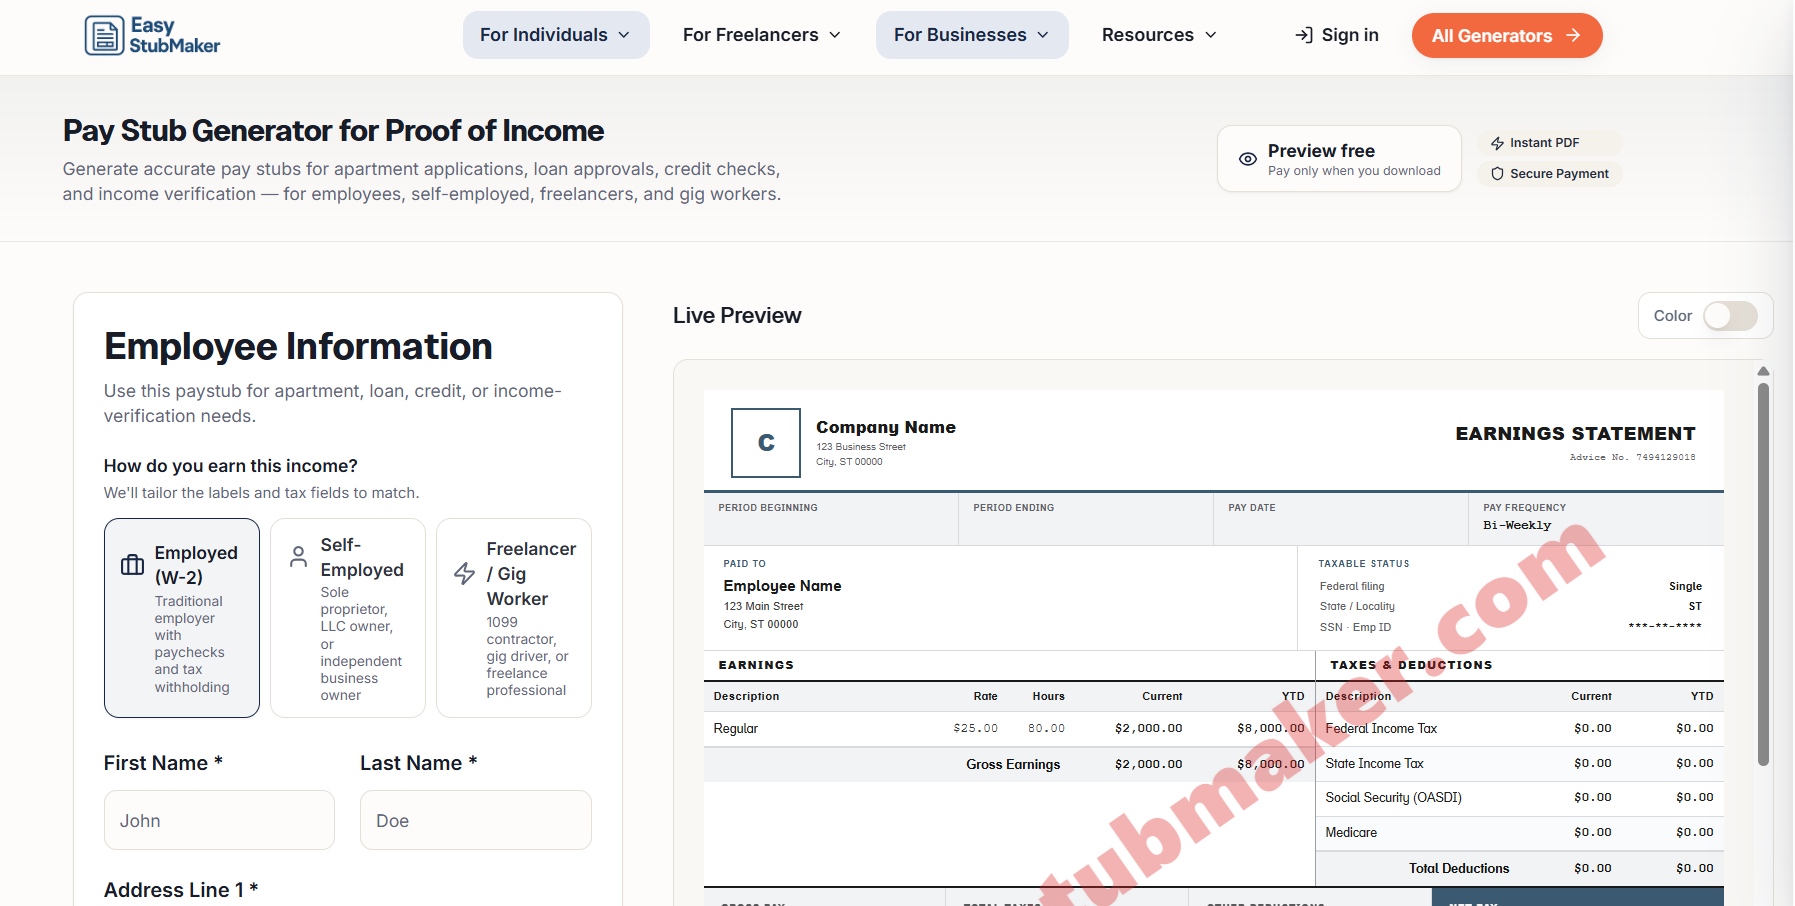Expand the For Freelancers chevron
Viewport: 1795px width, 906px height.
tap(835, 35)
